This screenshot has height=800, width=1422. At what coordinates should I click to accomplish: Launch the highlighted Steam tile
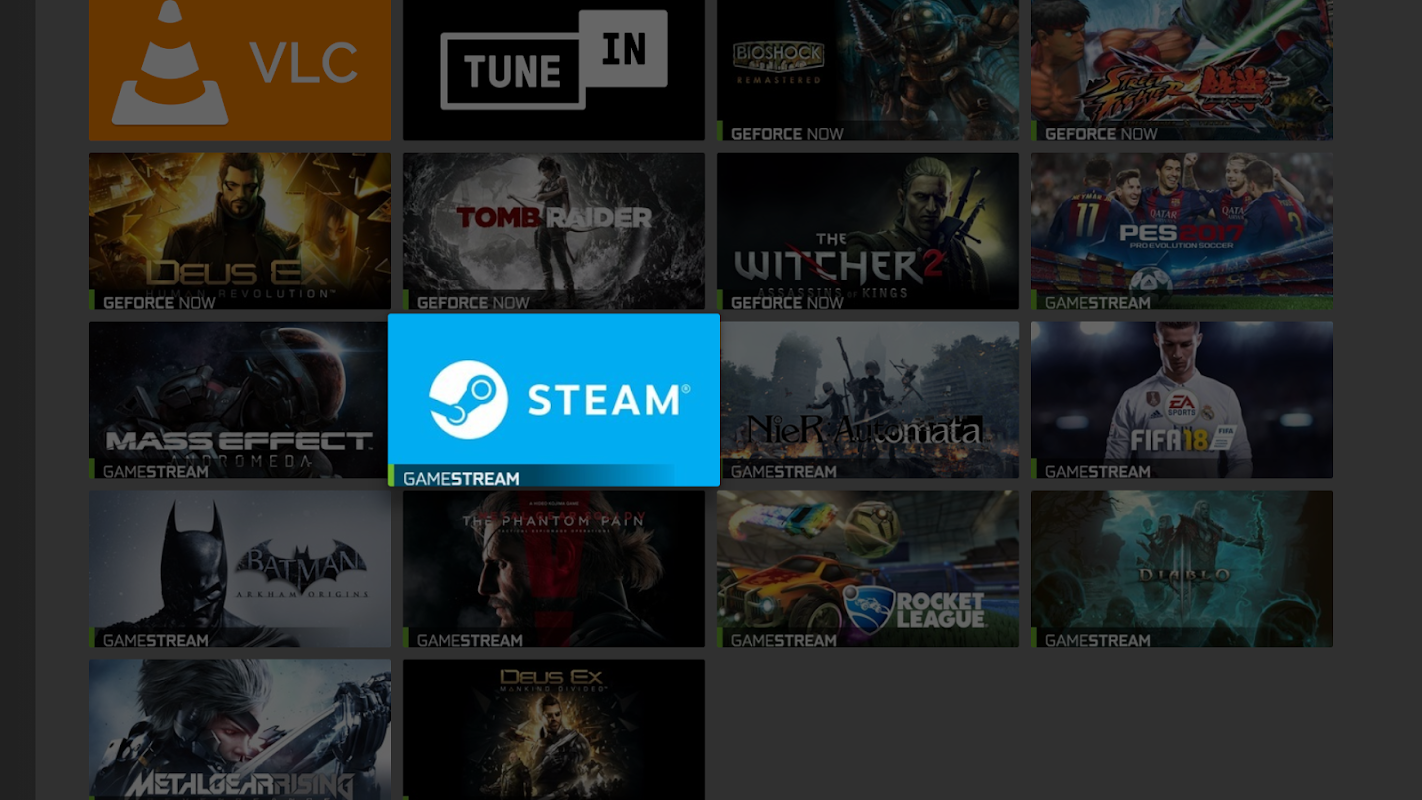554,400
